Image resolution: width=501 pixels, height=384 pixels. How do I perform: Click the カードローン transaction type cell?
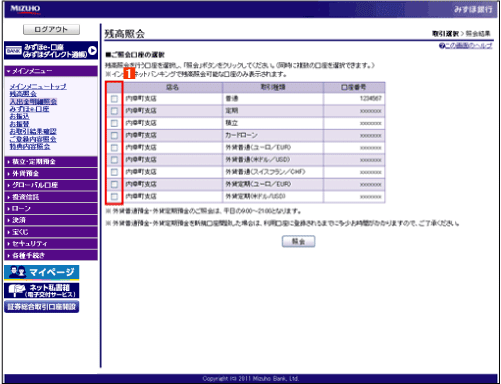[273, 135]
